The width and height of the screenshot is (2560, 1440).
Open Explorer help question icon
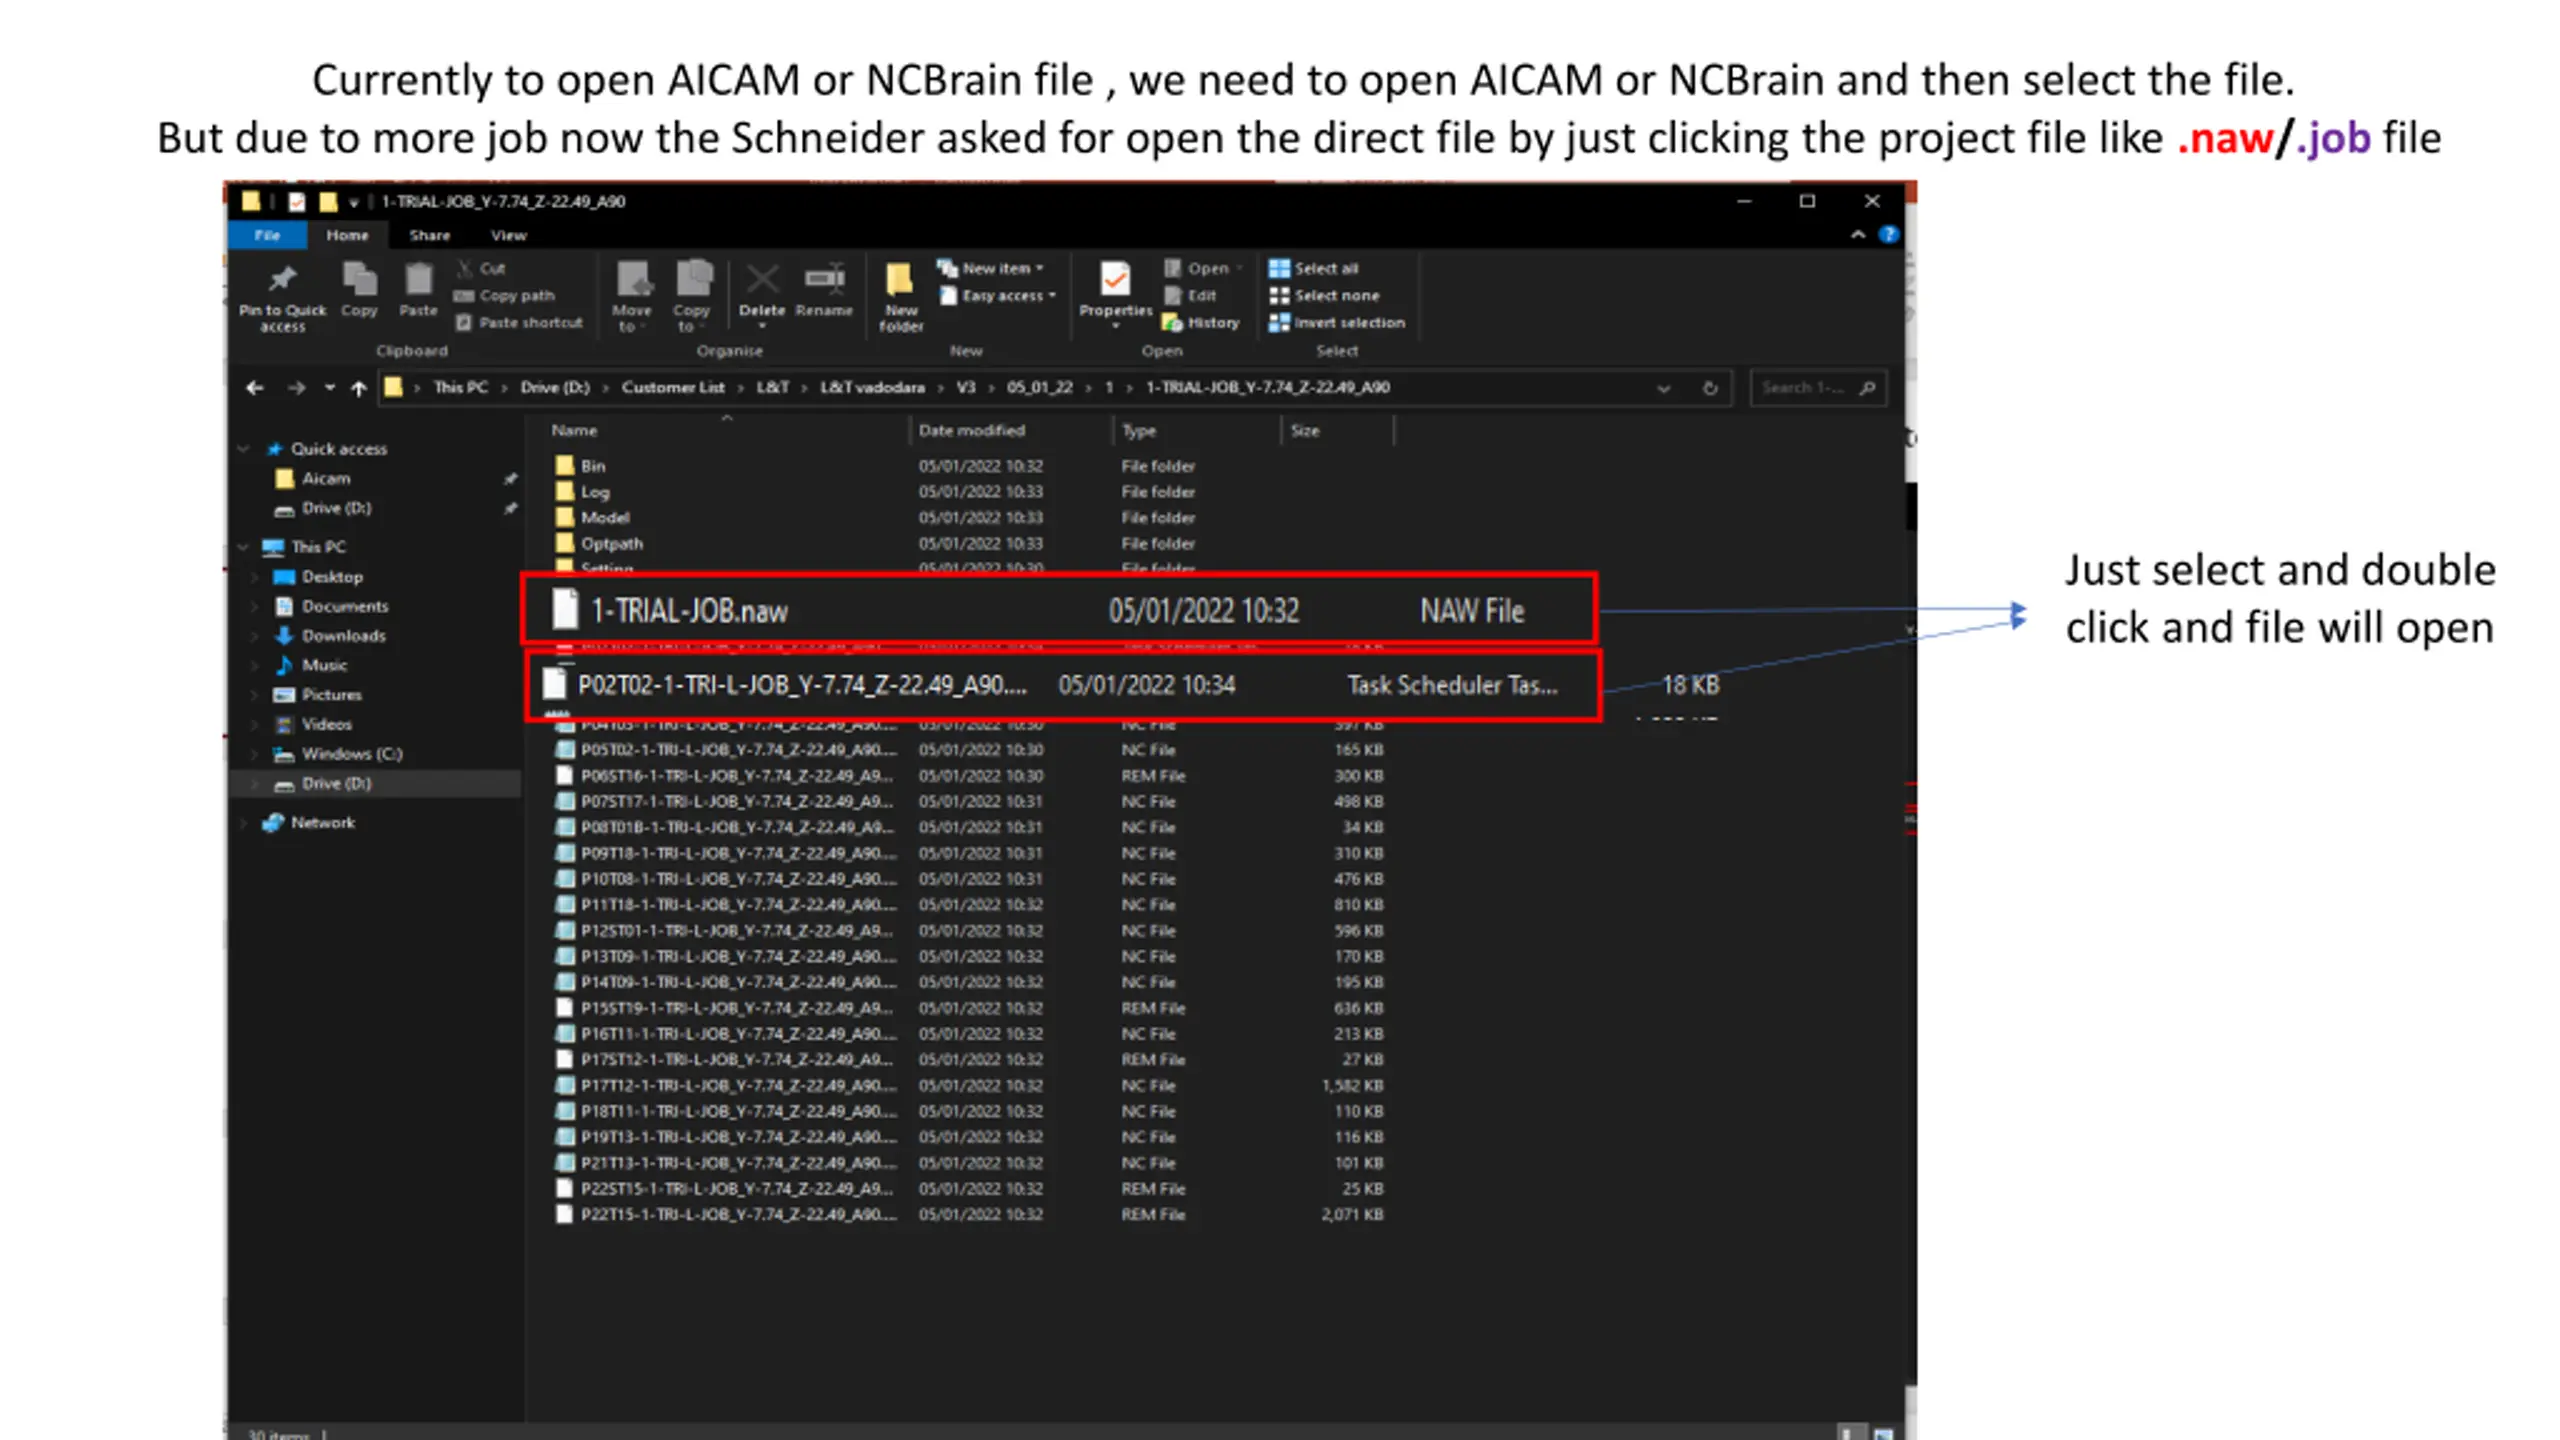[1888, 235]
